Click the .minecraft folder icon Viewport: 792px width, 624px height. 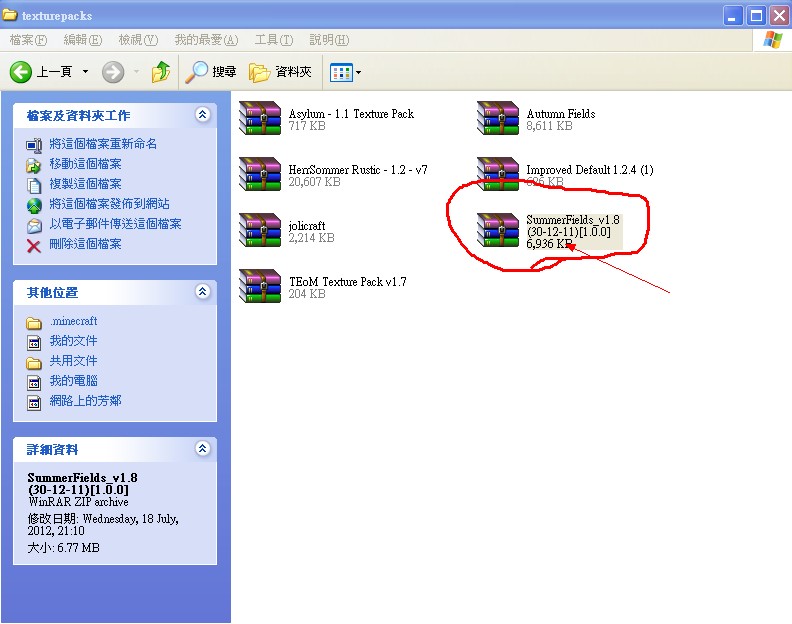[34, 323]
